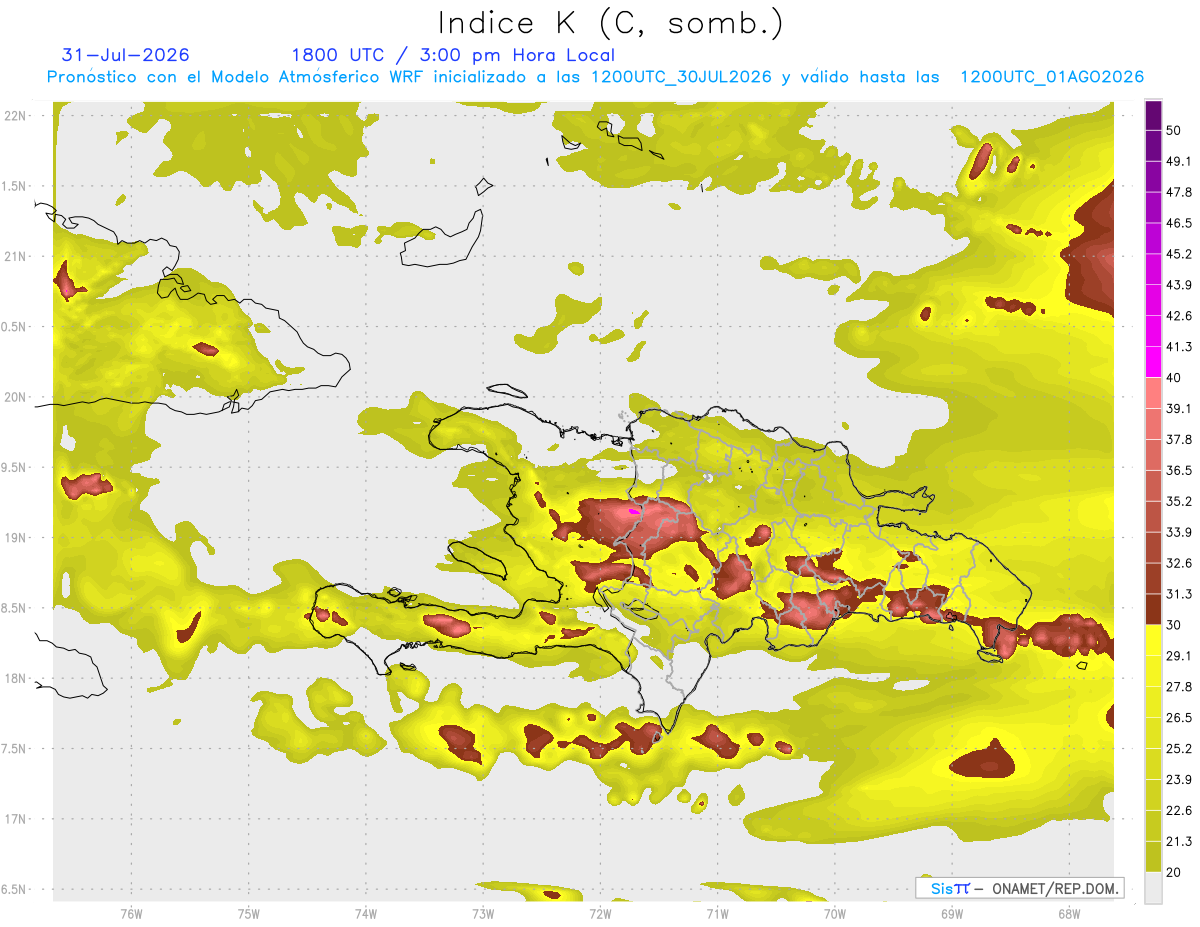
Task: Click the "18N" latitude label
Action: pyautogui.click(x=15, y=679)
